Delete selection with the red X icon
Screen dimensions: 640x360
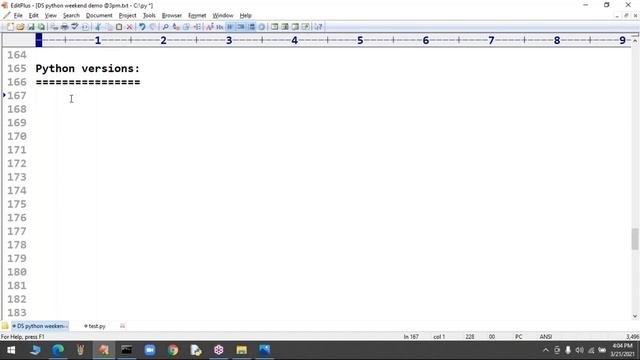129,27
